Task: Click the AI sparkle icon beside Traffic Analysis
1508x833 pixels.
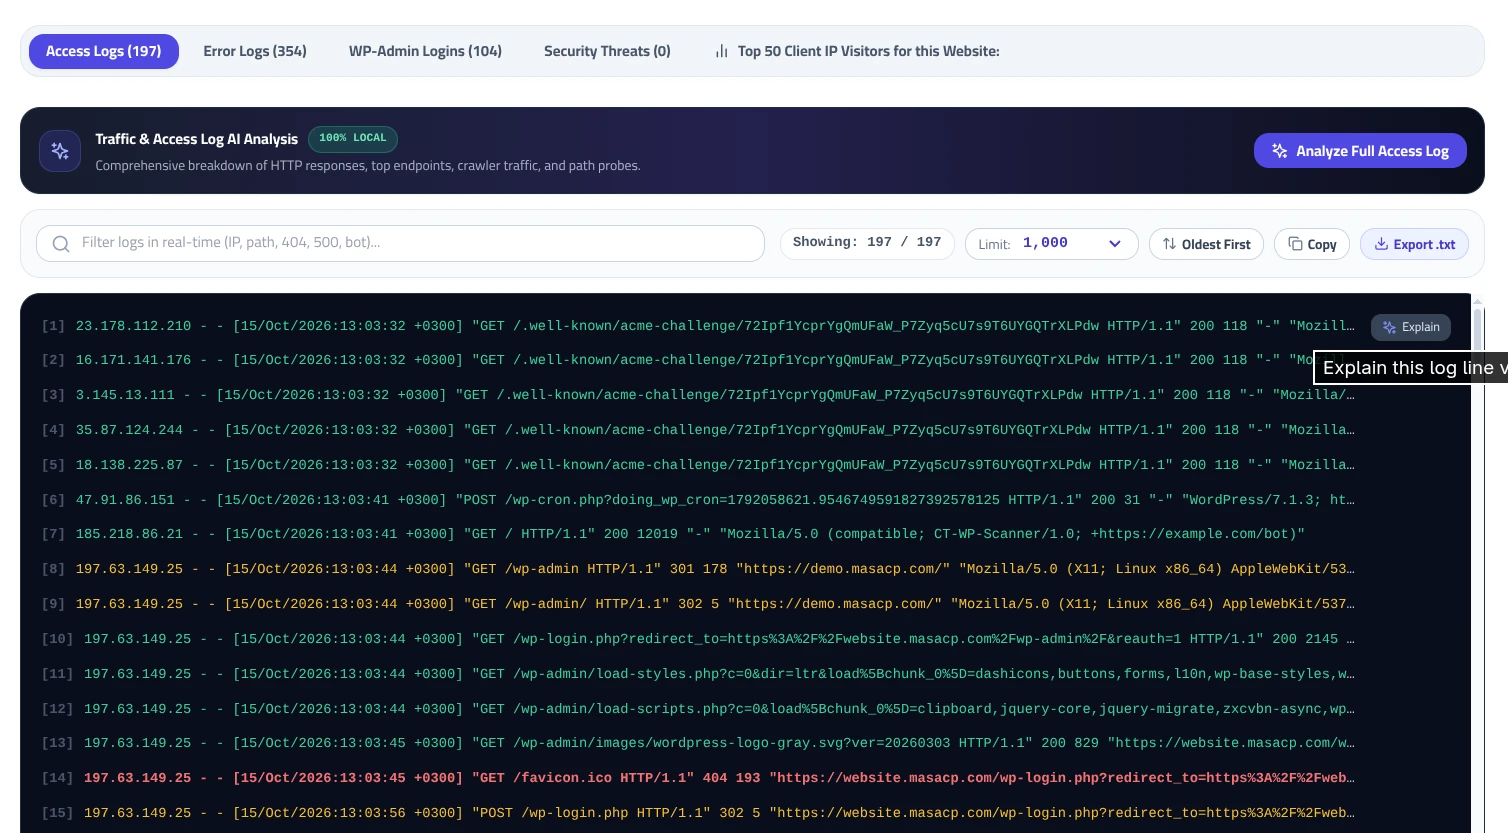Action: point(60,151)
